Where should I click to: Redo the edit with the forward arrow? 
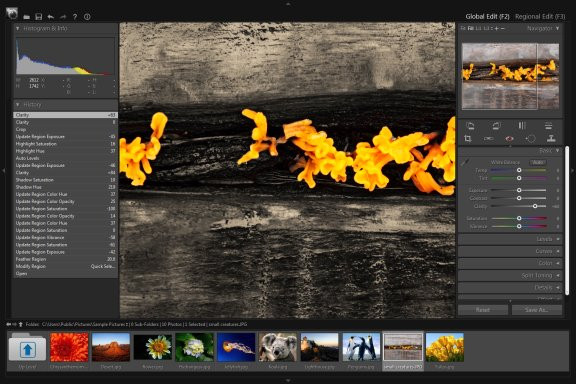tap(63, 17)
